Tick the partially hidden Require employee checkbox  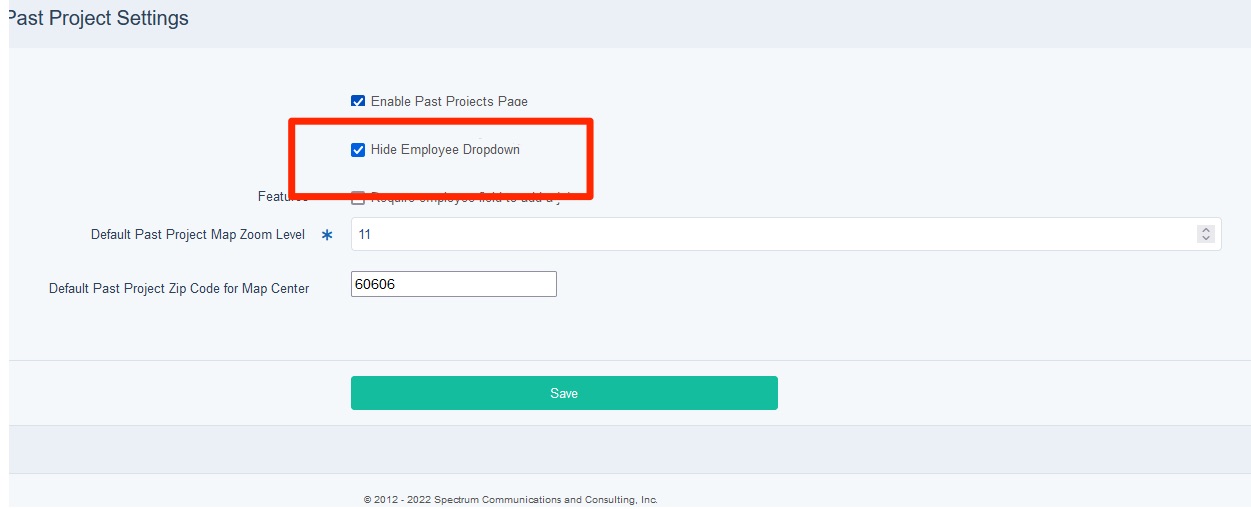point(358,198)
